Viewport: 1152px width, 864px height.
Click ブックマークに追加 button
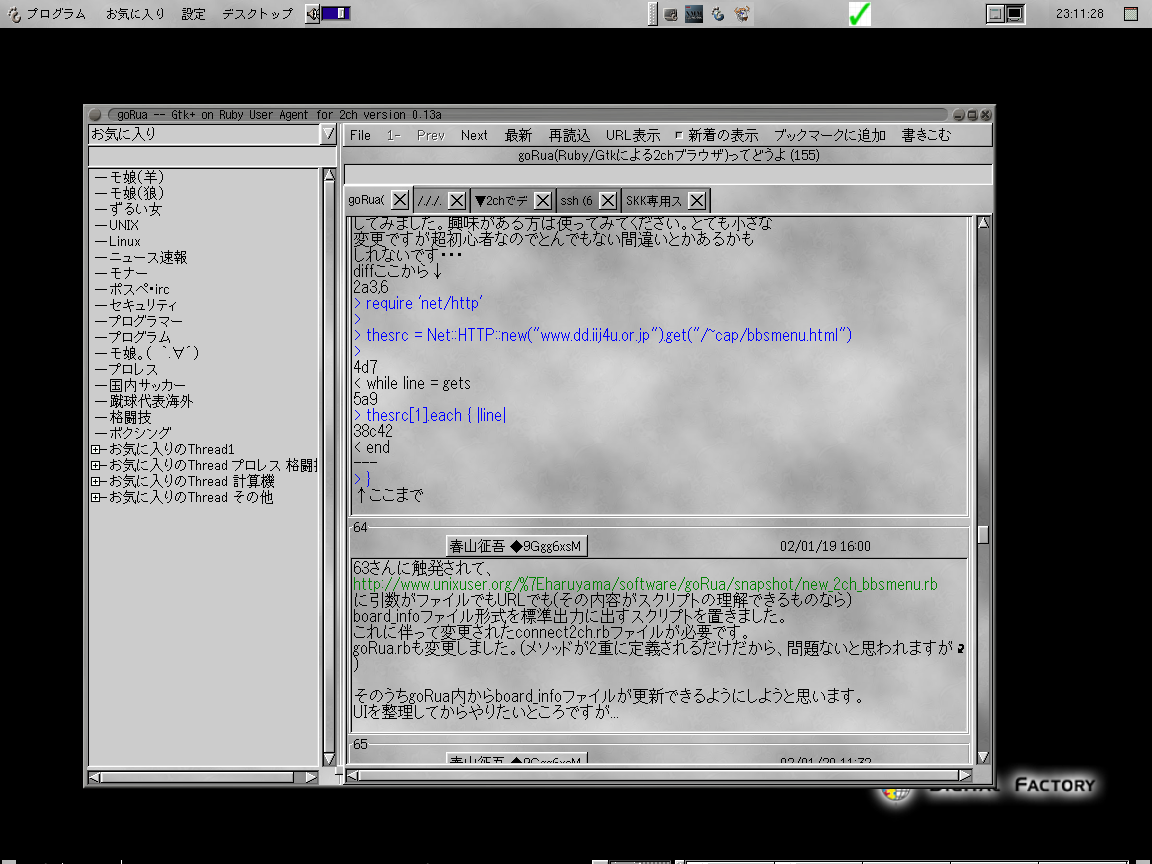click(829, 135)
